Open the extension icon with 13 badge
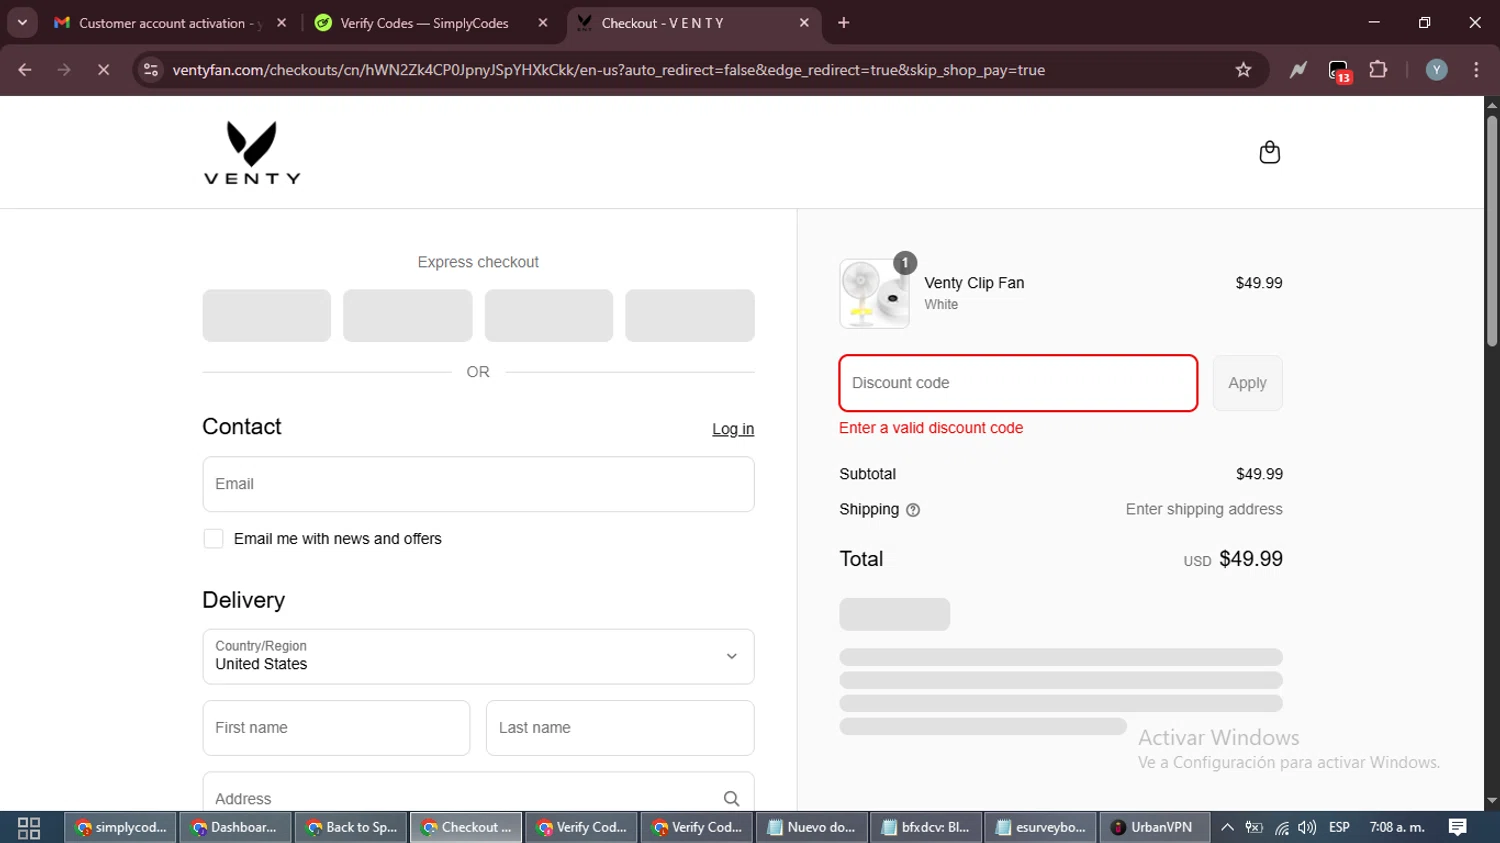This screenshot has height=843, width=1500. point(1339,71)
